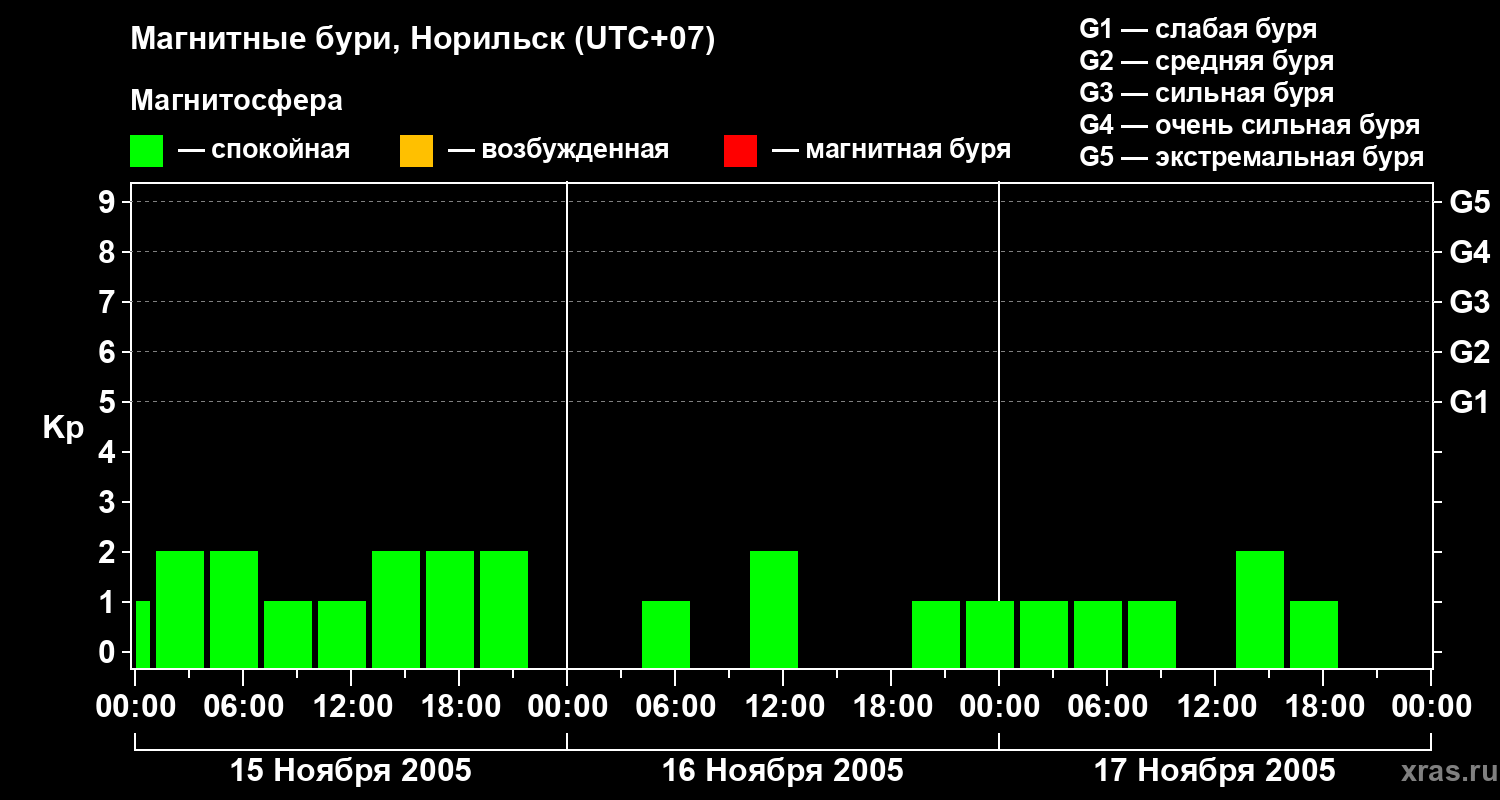
Task: Click the 17 November bar spanning 01:00–04:00
Action: coord(1044,634)
